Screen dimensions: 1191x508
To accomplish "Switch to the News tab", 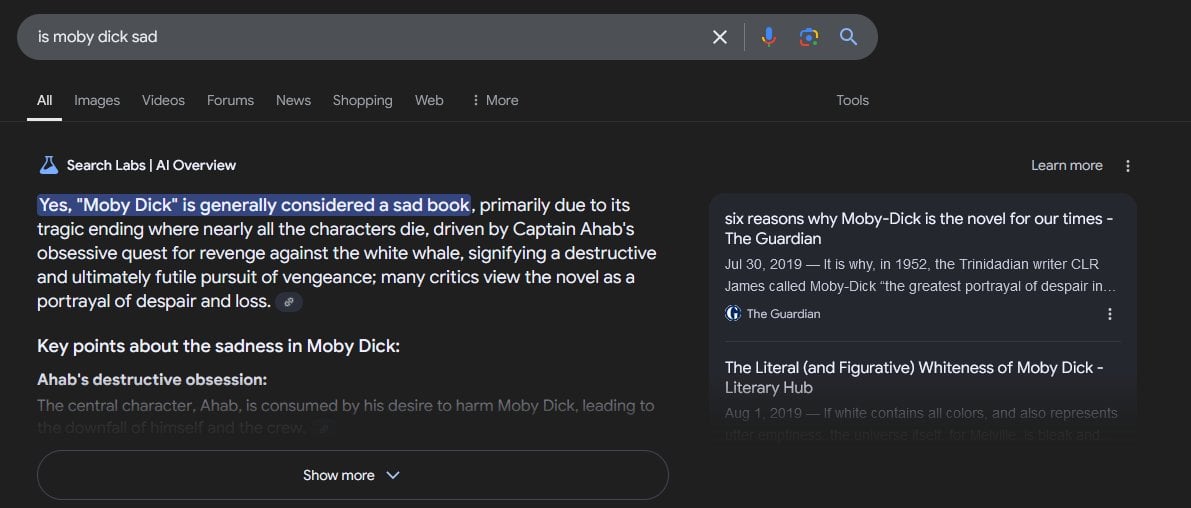I will [x=293, y=100].
